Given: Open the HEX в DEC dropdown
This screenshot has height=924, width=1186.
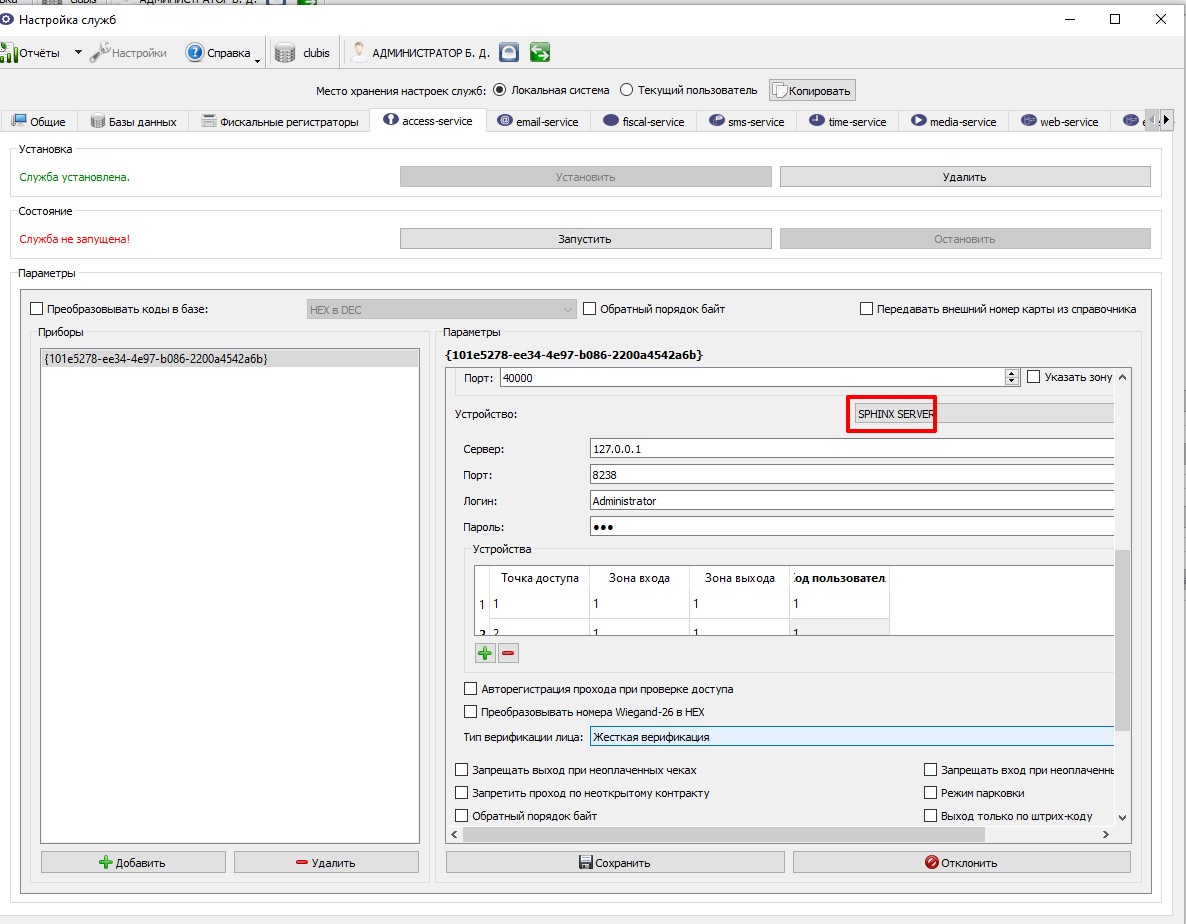Looking at the screenshot, I should pyautogui.click(x=442, y=309).
